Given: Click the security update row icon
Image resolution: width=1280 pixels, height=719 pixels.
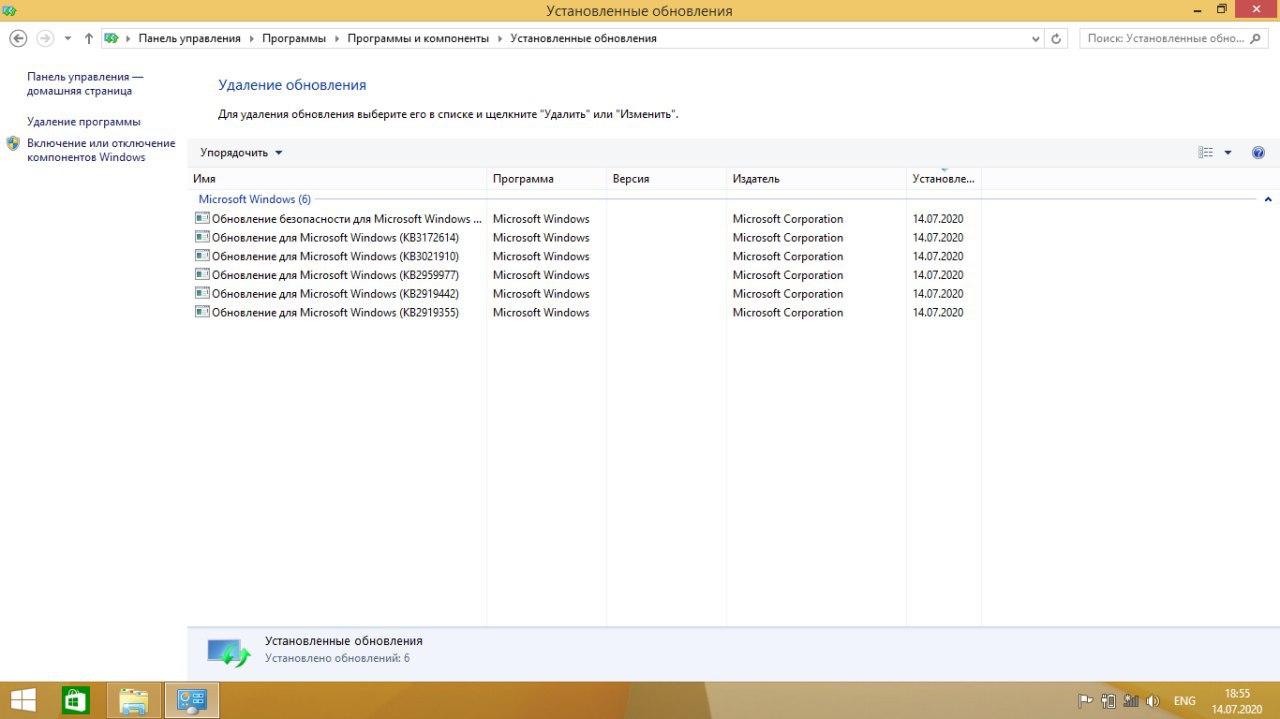Looking at the screenshot, I should click(x=202, y=218).
